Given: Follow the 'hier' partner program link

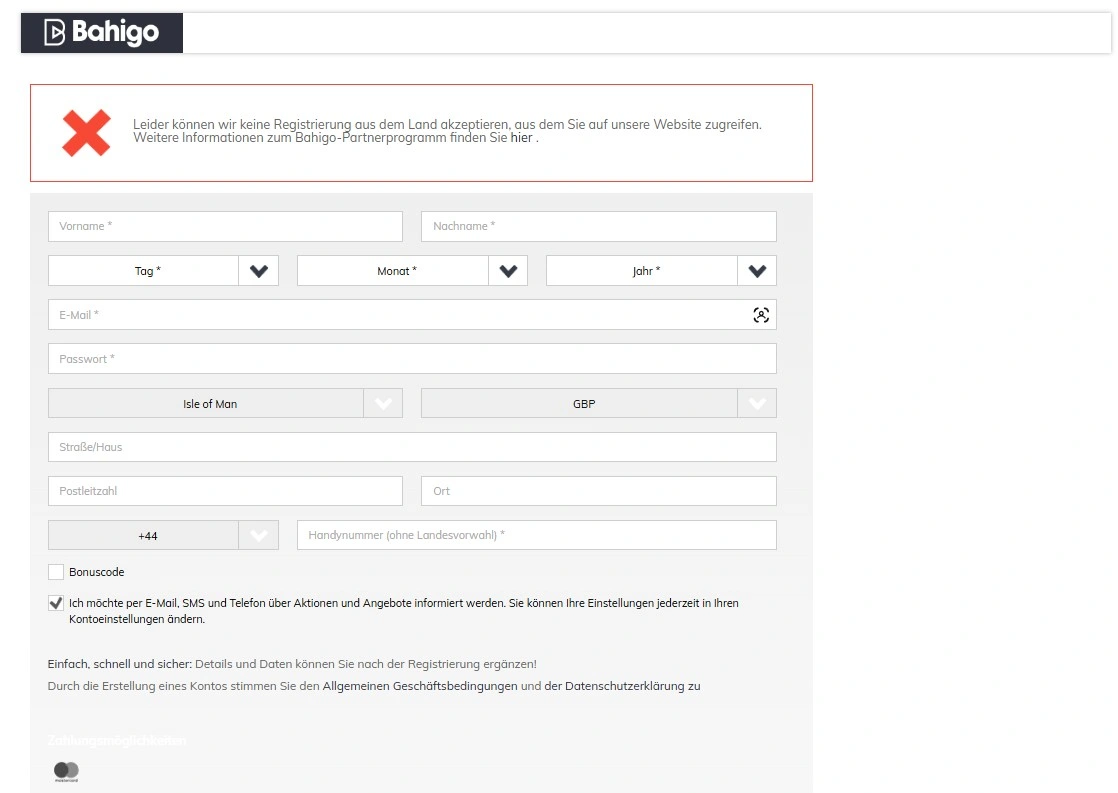Looking at the screenshot, I should click(521, 138).
